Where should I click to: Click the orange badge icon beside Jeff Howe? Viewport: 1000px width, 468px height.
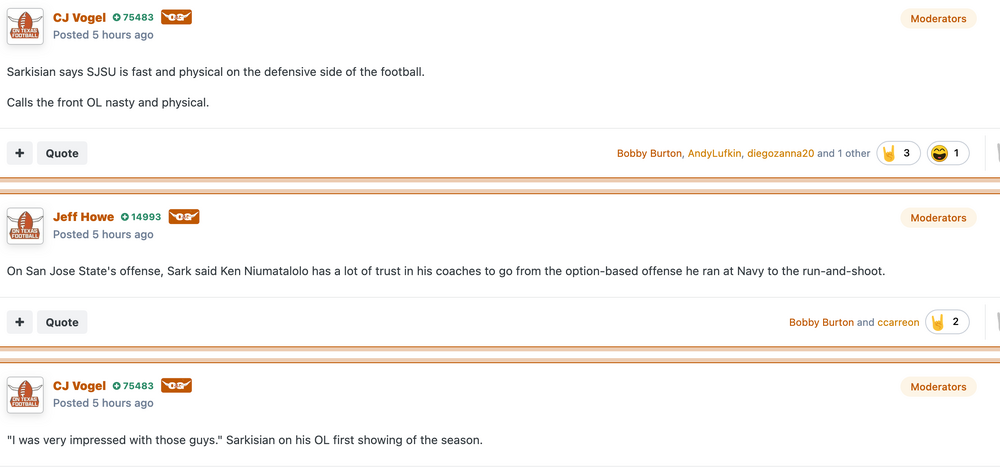point(184,217)
